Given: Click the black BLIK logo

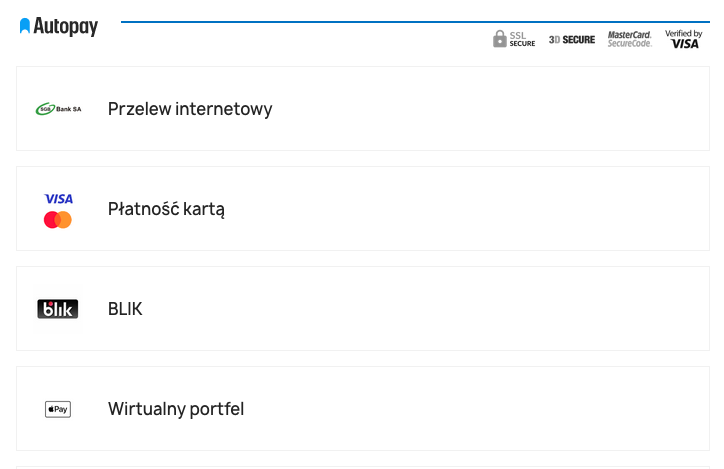Looking at the screenshot, I should 58,309.
